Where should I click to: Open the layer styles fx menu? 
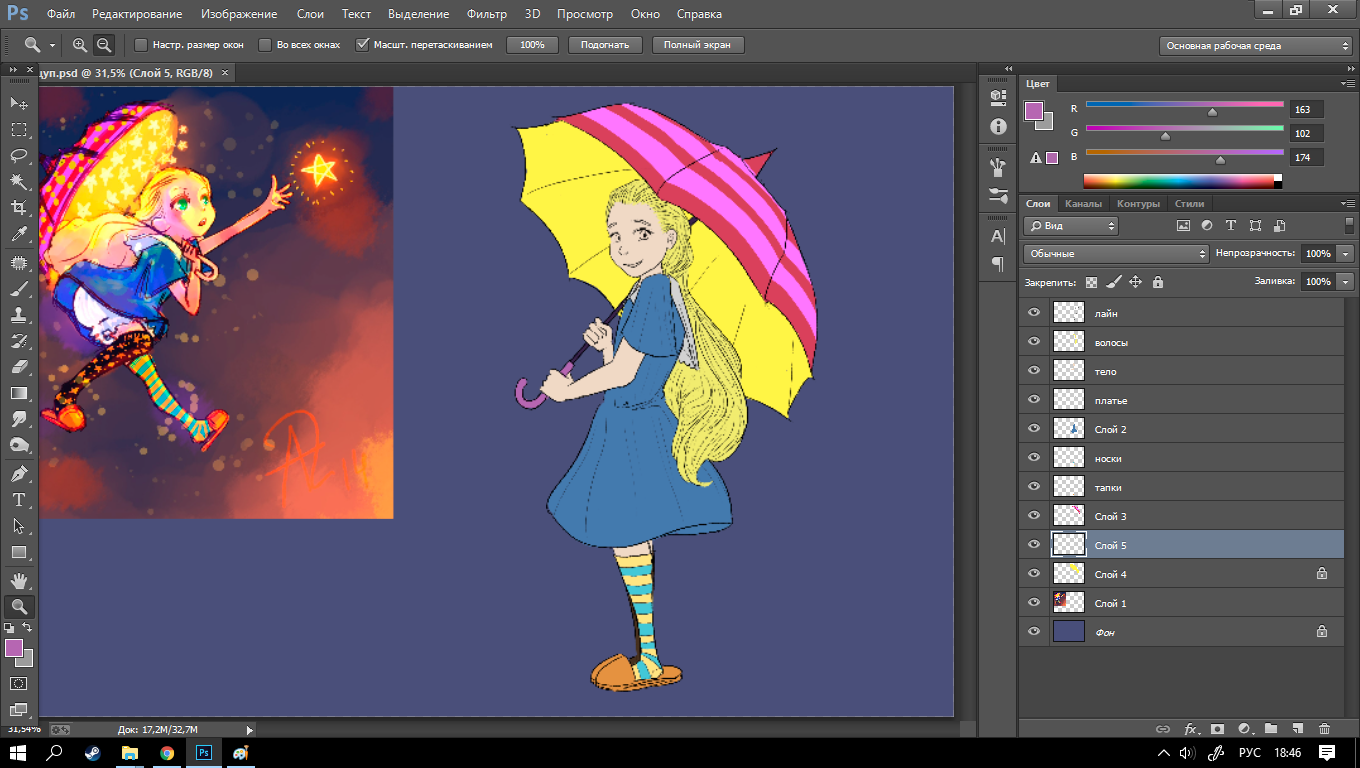1191,730
